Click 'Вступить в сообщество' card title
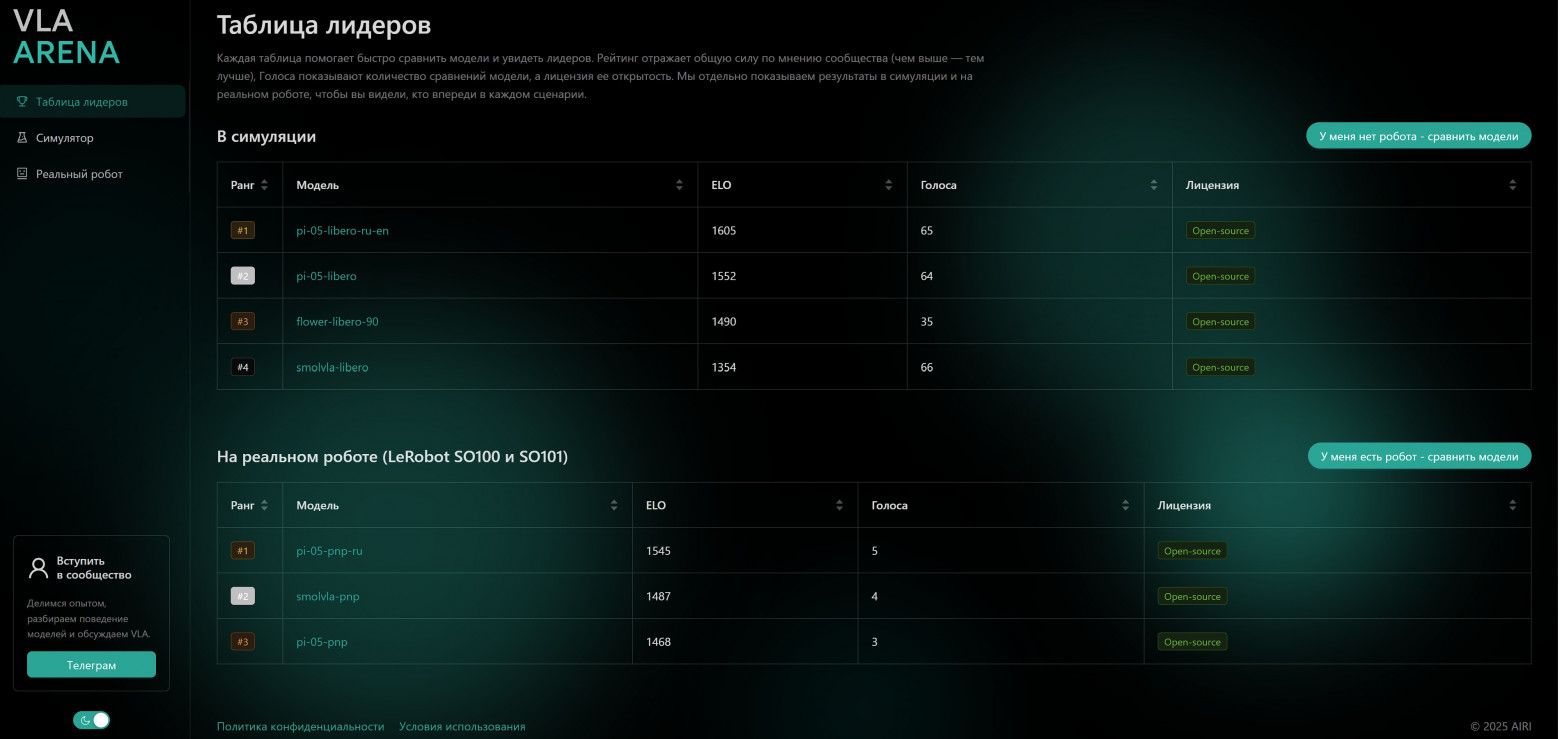This screenshot has height=739, width=1560. (94, 568)
